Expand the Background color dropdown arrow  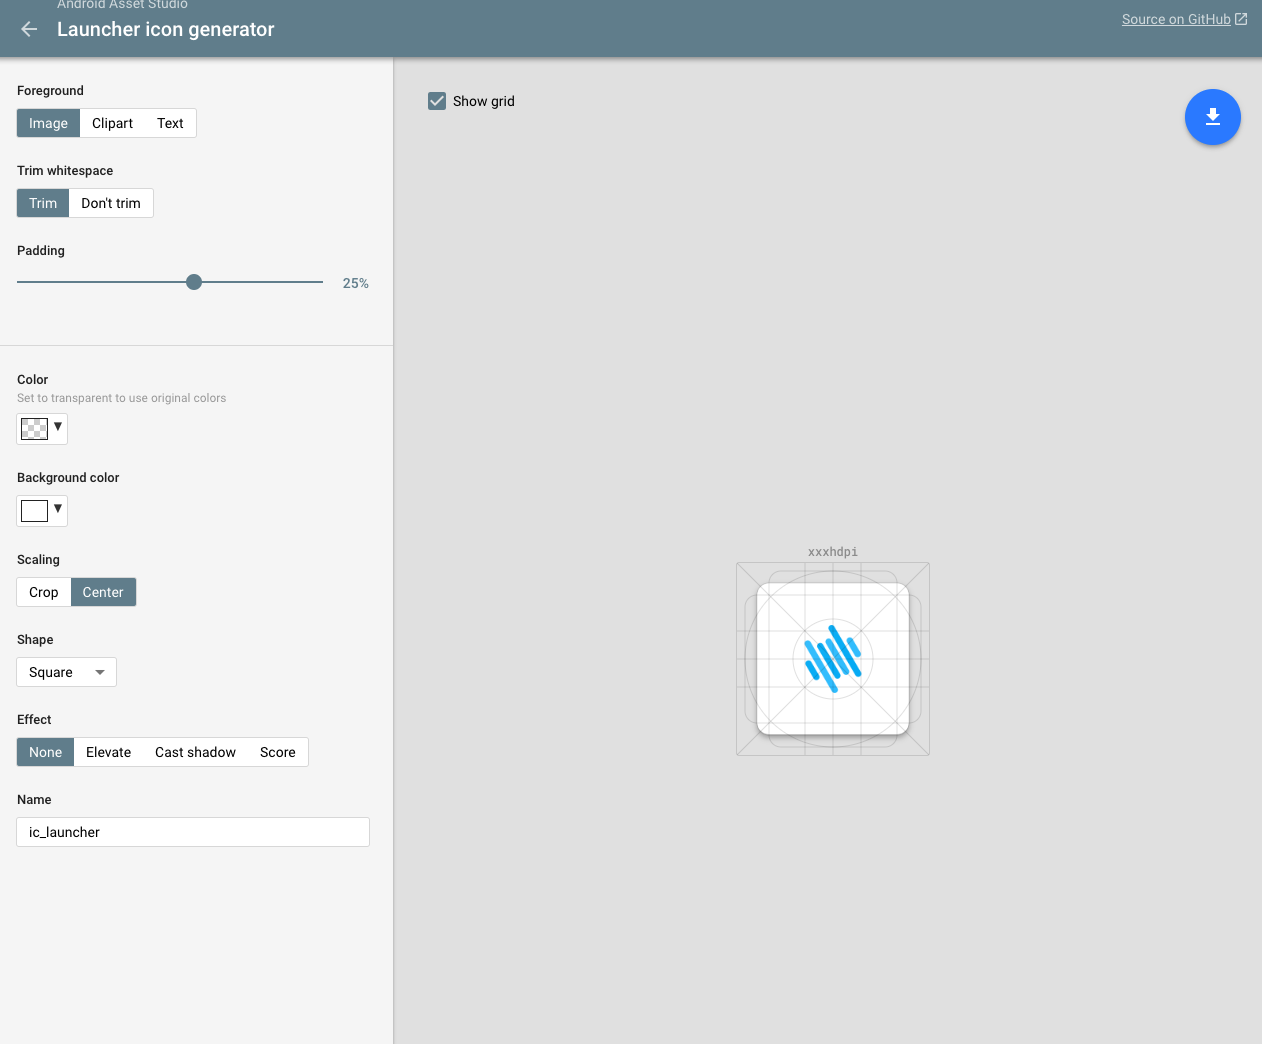[58, 509]
